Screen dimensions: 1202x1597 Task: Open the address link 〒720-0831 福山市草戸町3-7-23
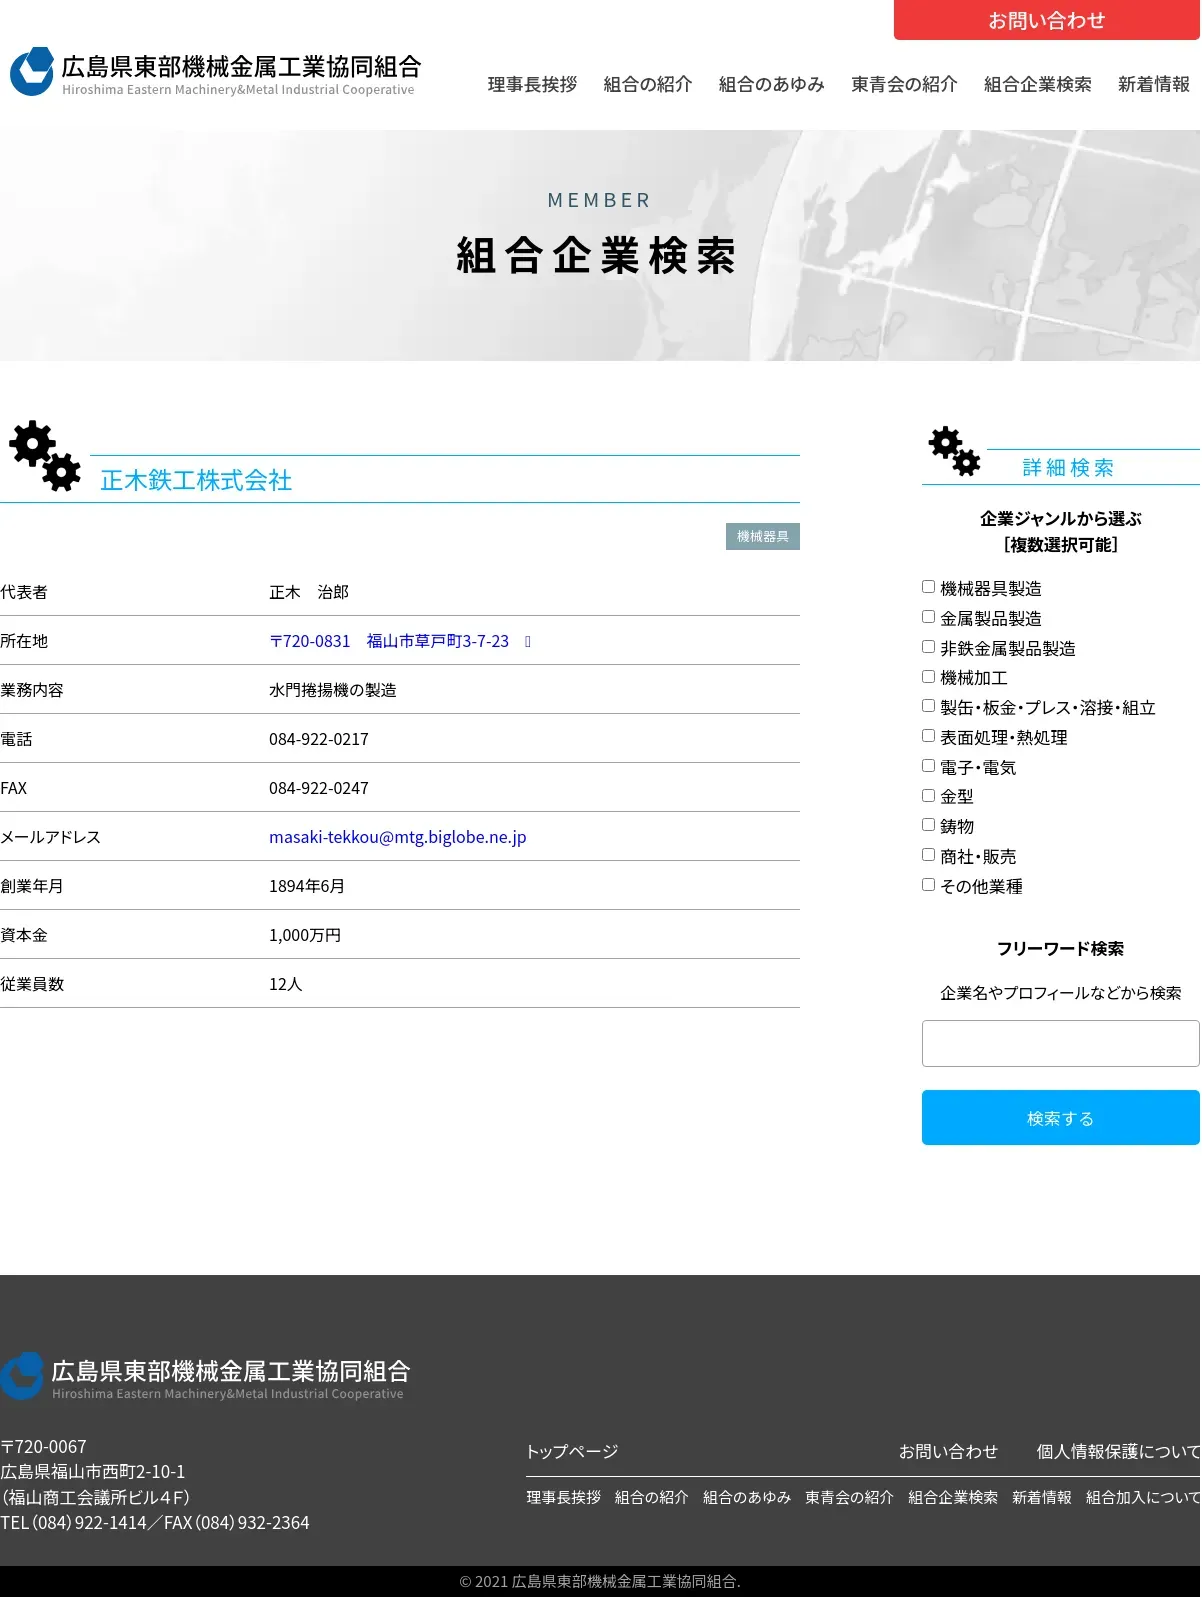389,641
